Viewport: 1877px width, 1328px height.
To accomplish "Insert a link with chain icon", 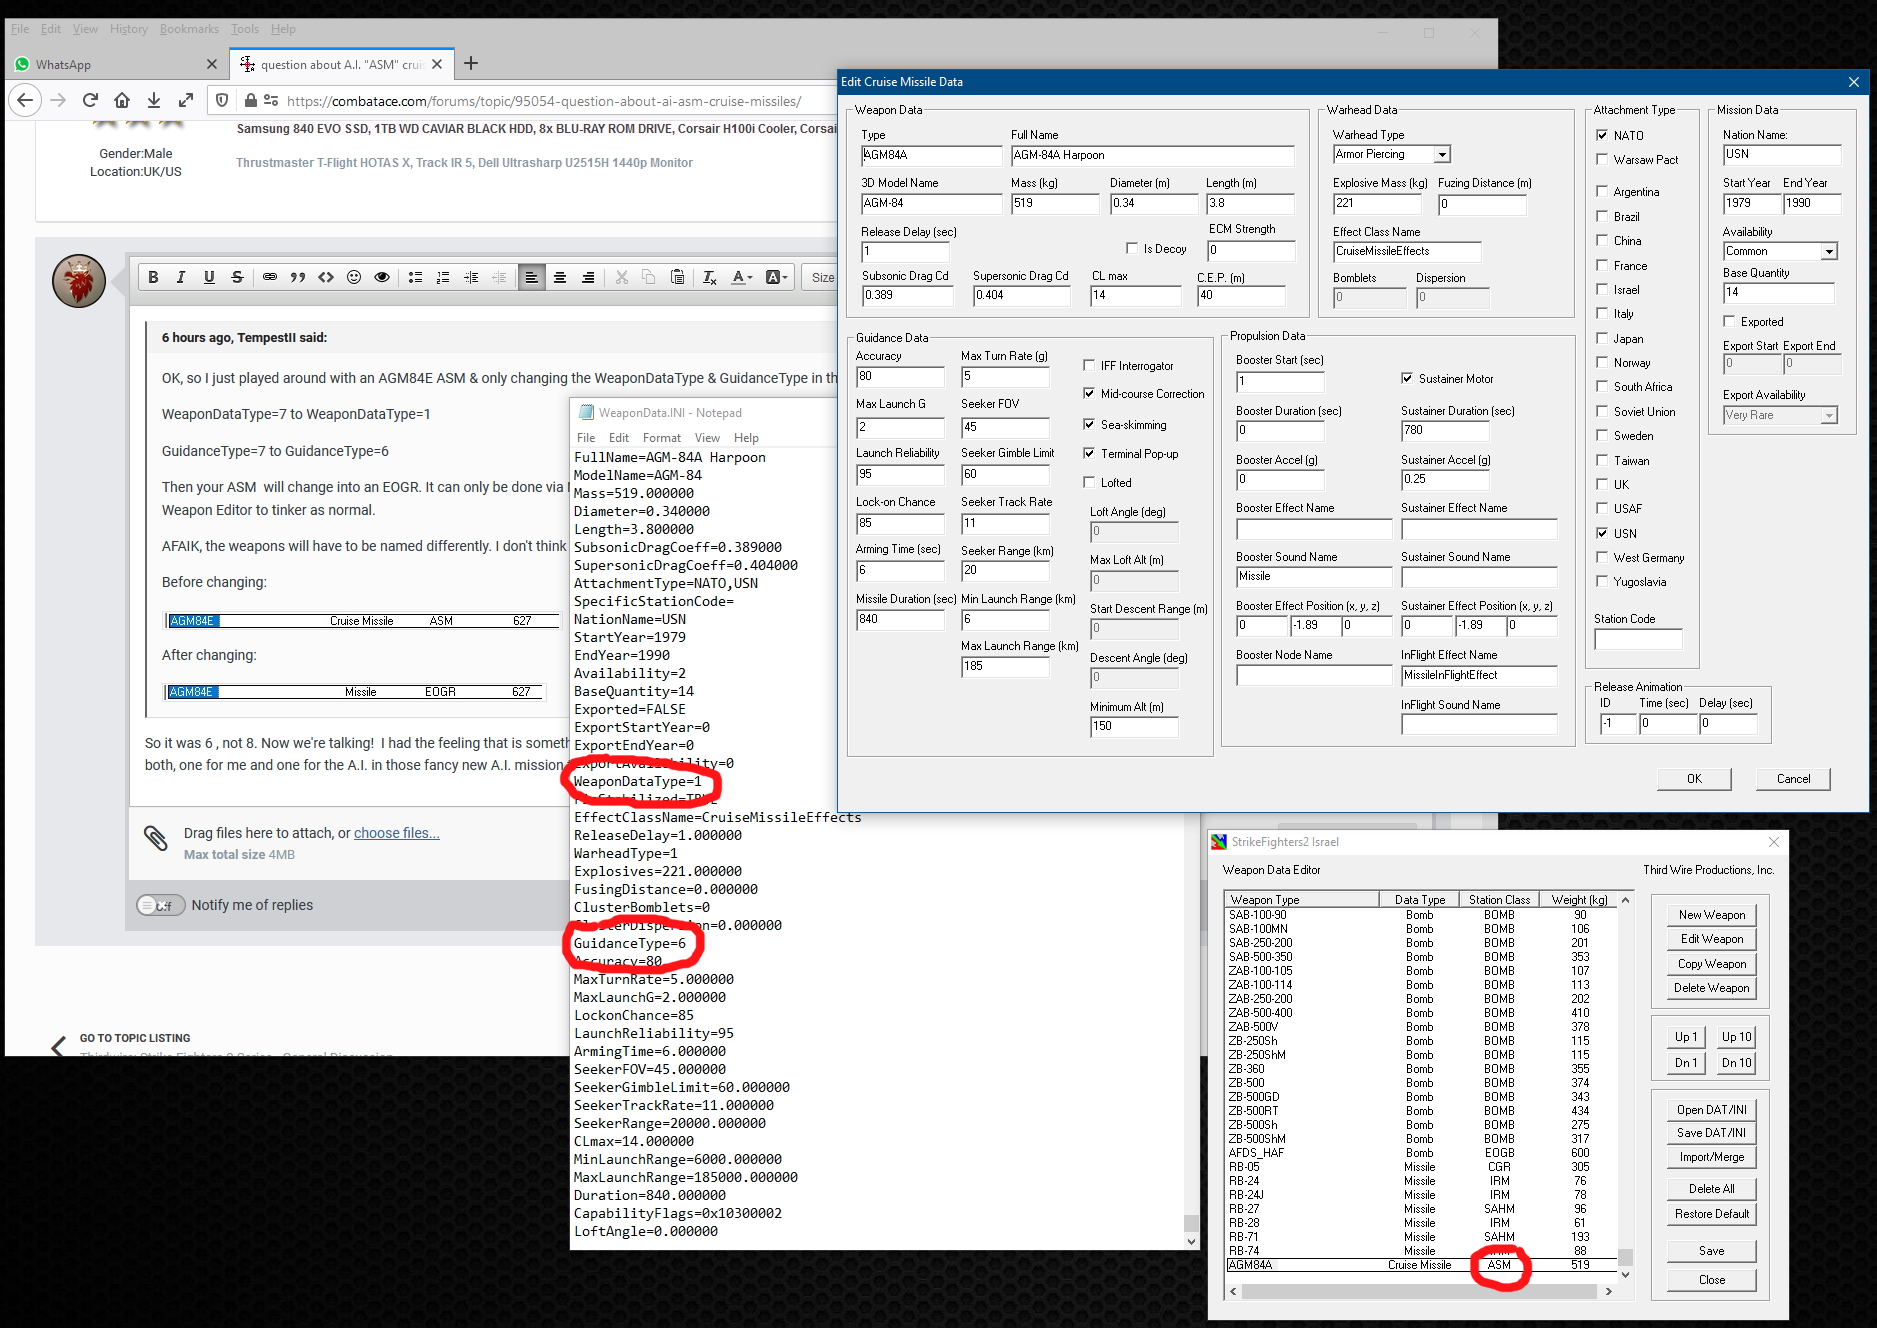I will click(270, 278).
